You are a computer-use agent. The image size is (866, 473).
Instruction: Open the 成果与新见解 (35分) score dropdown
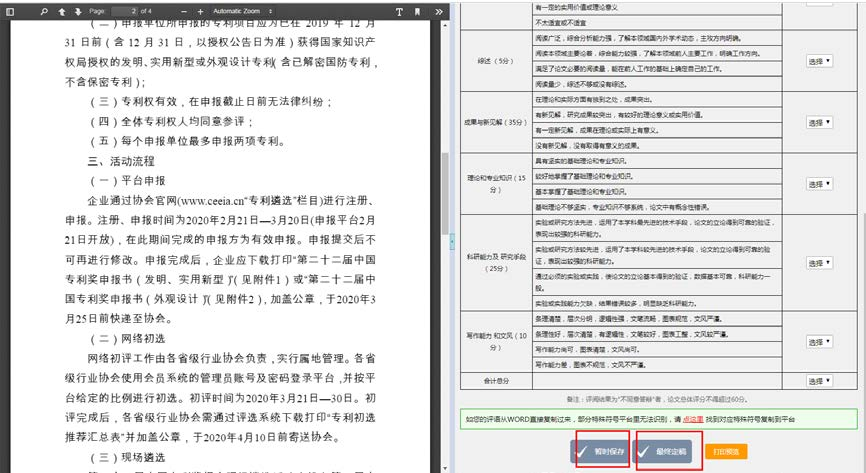[820, 122]
